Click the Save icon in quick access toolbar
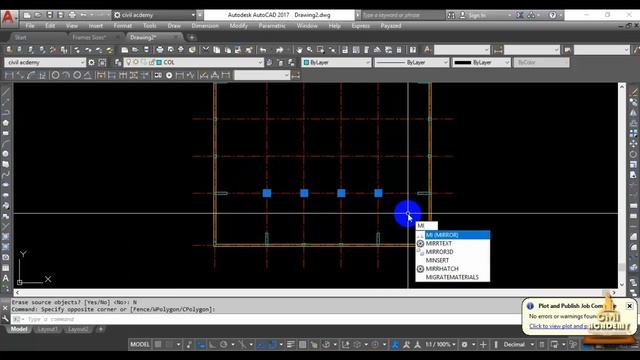This screenshot has height=360, width=640. point(49,15)
